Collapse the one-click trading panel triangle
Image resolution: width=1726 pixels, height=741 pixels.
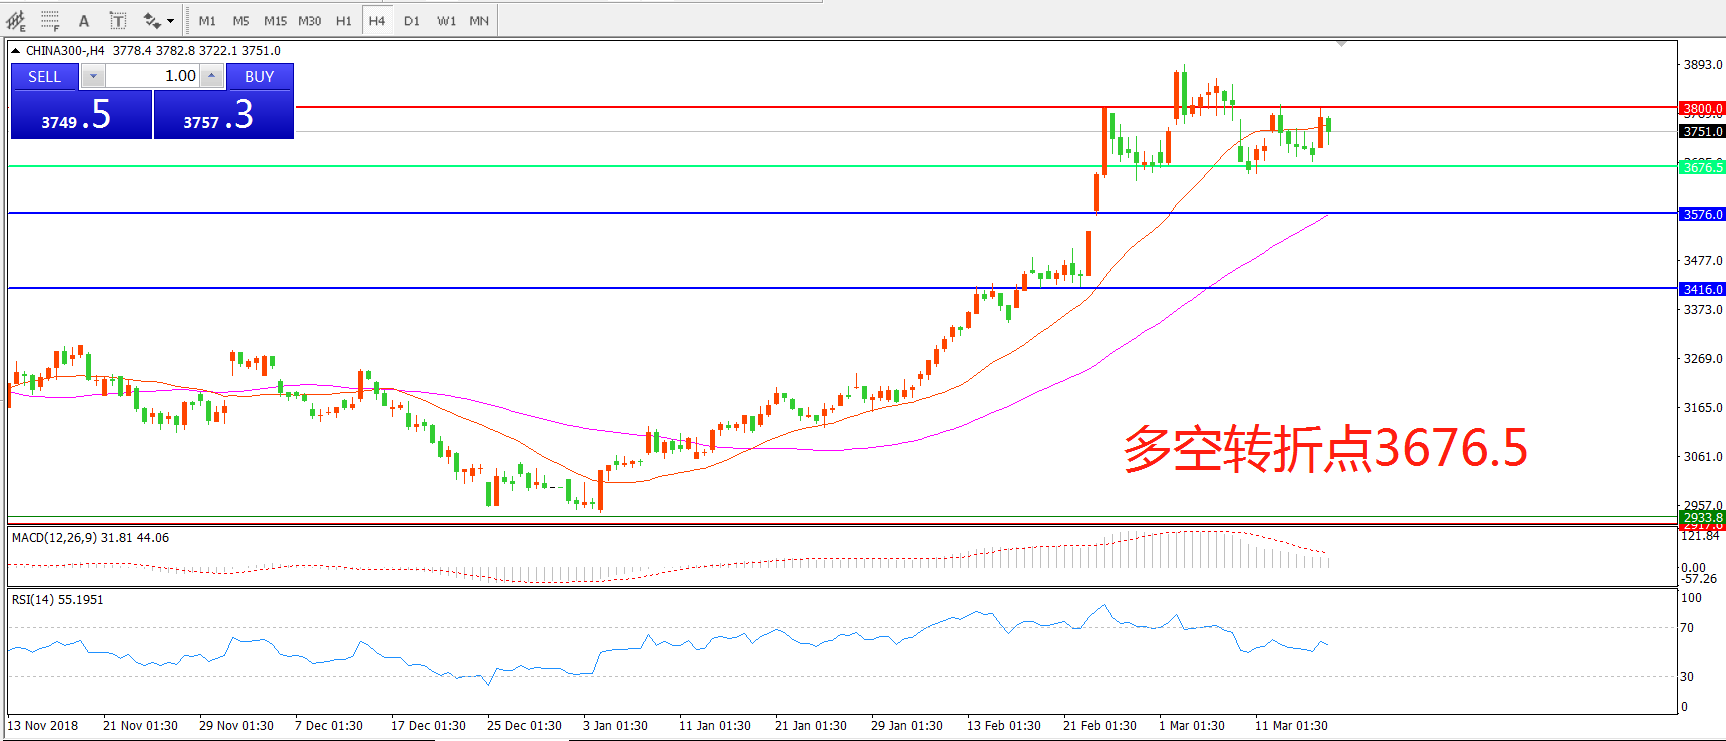coord(15,50)
